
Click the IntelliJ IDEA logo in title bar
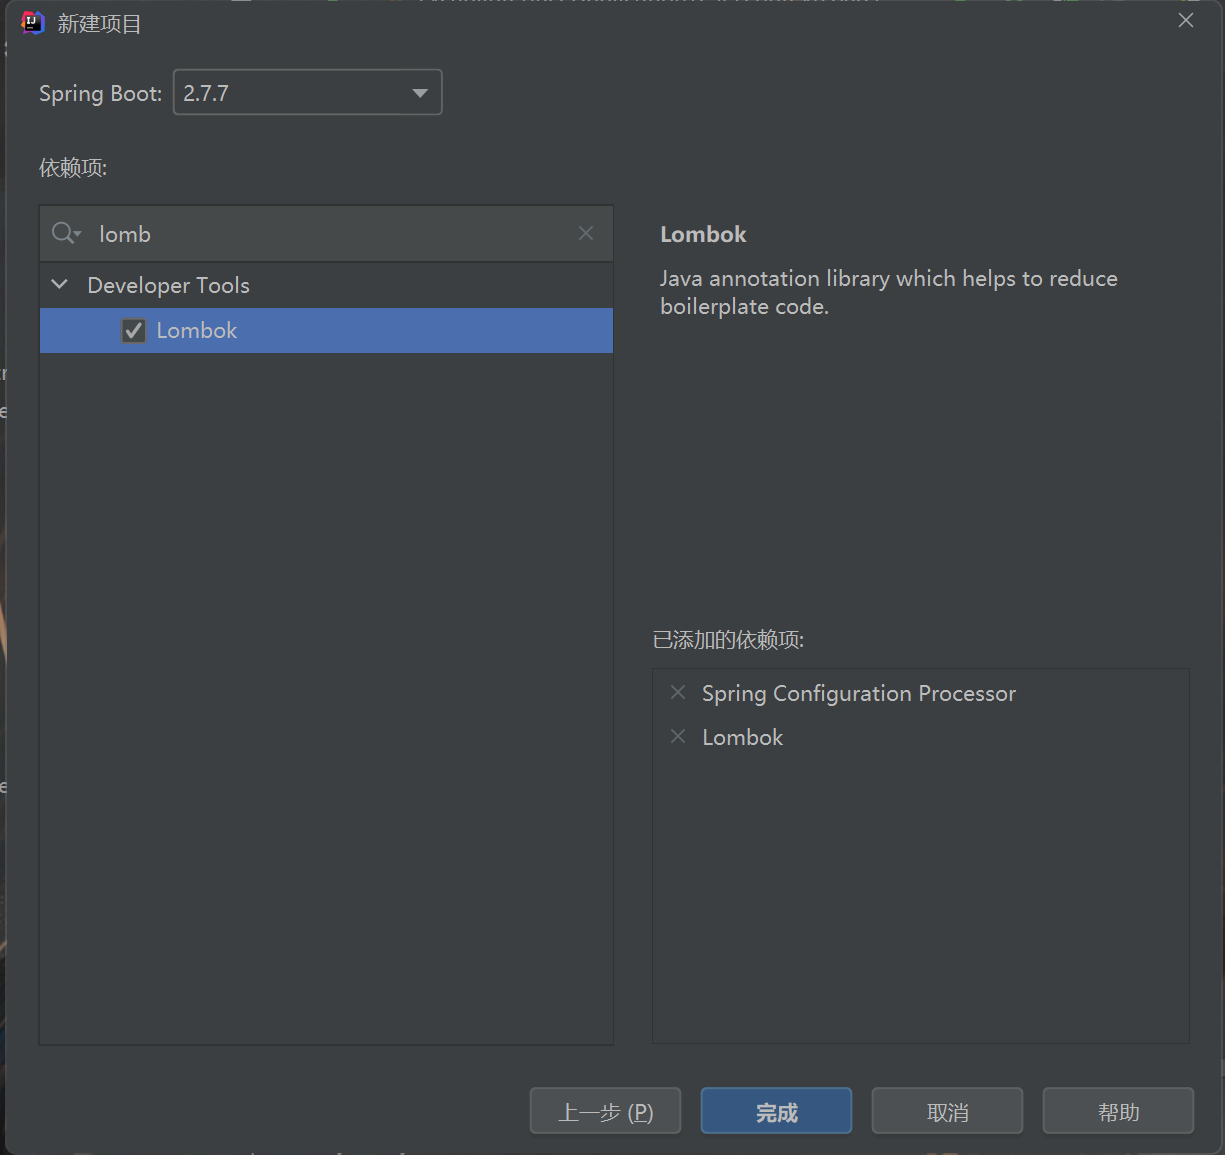pyautogui.click(x=33, y=23)
